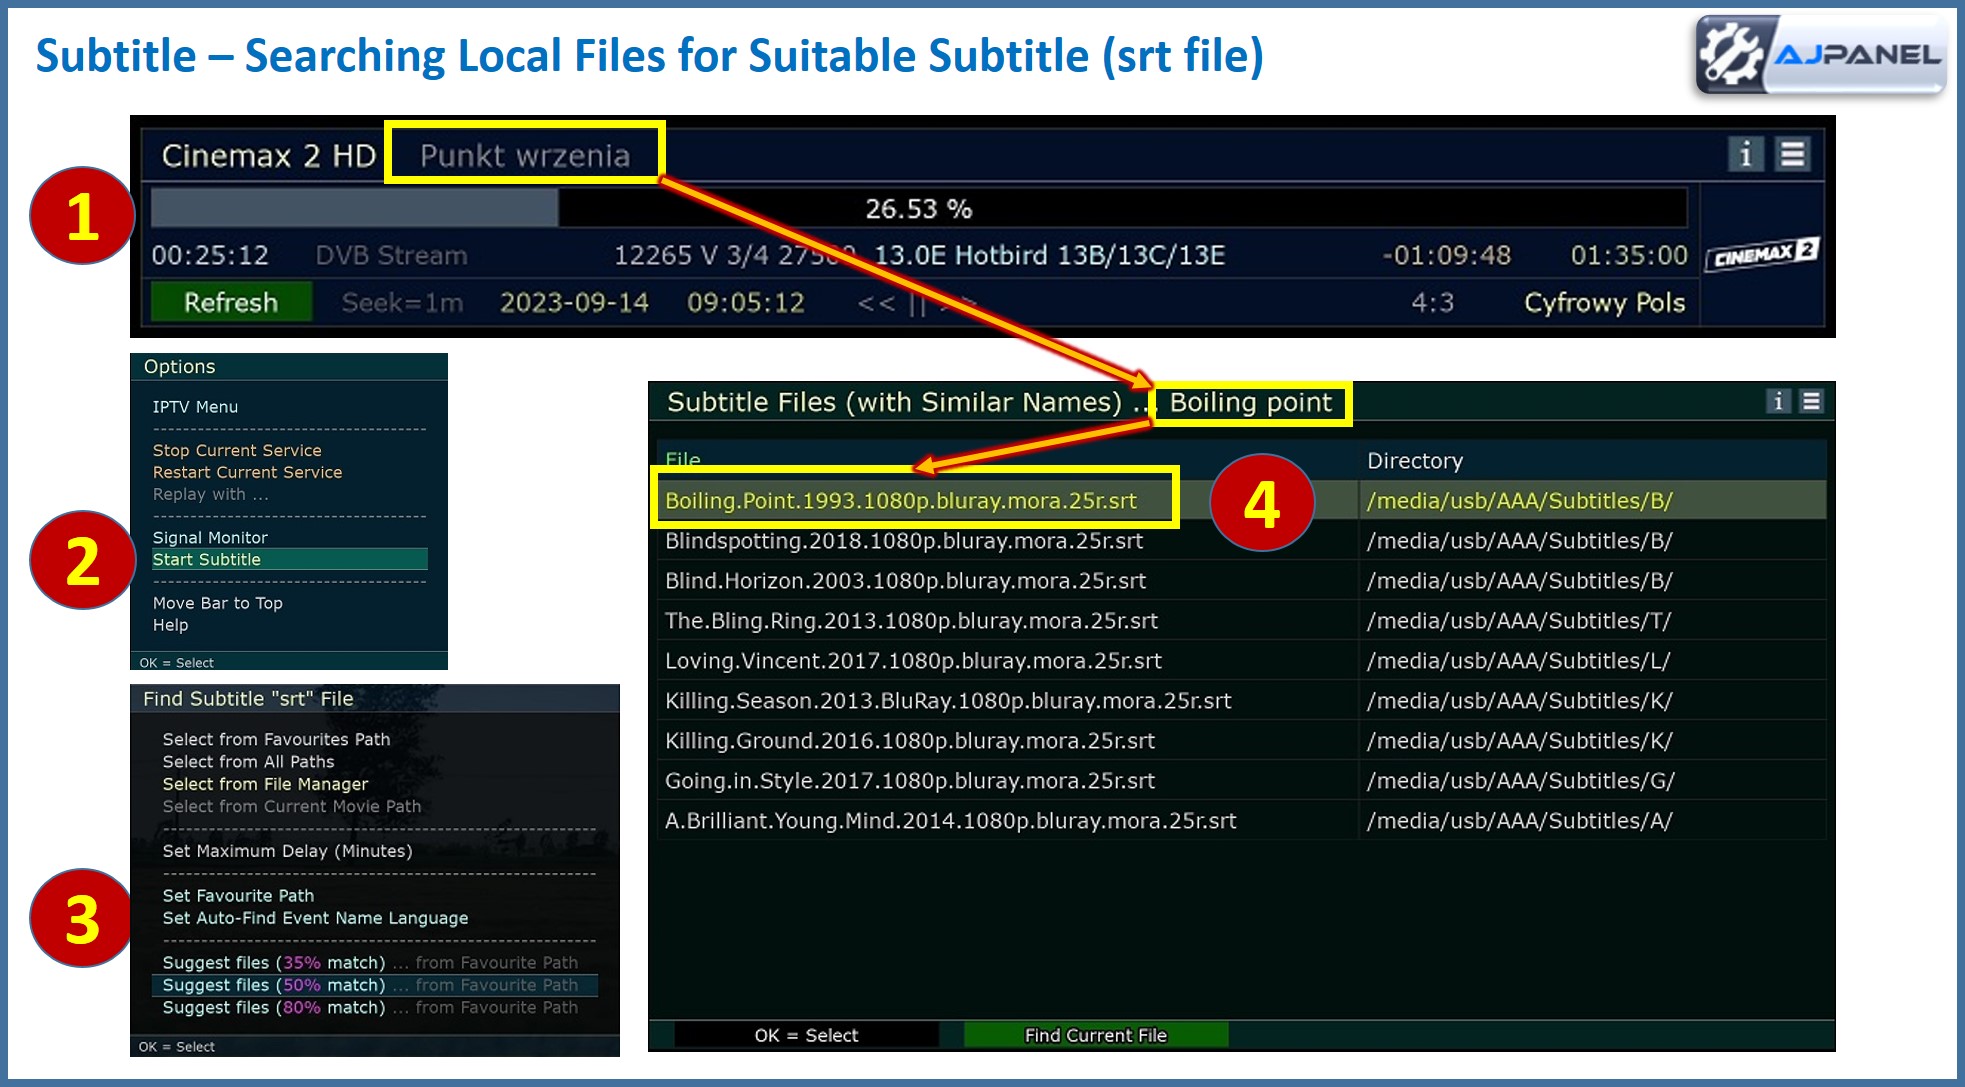Click the 26.53 % progress bar
The width and height of the screenshot is (1965, 1087).
click(x=918, y=208)
